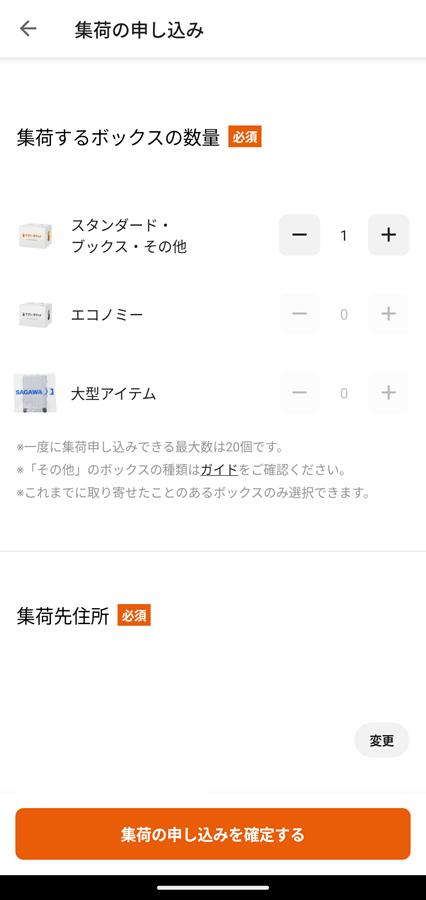
Task: Open the ガイド link
Action: (219, 470)
